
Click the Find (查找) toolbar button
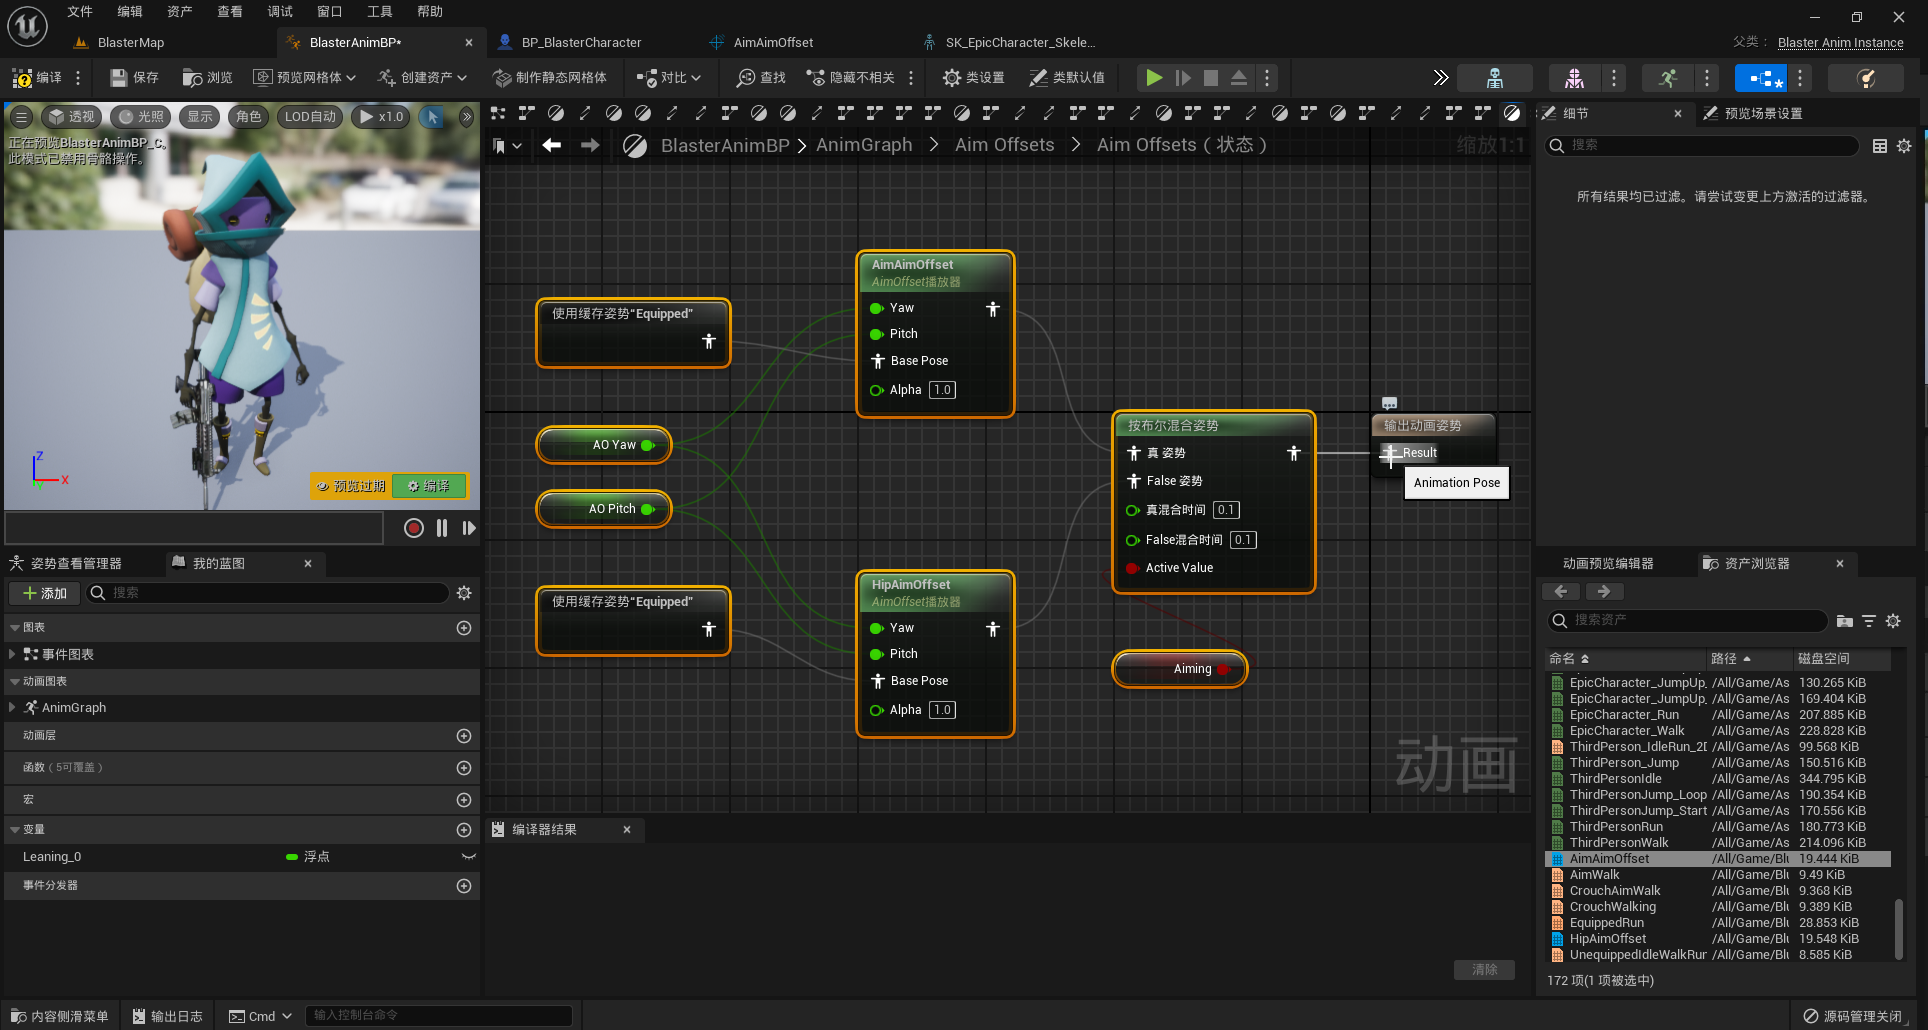761,78
